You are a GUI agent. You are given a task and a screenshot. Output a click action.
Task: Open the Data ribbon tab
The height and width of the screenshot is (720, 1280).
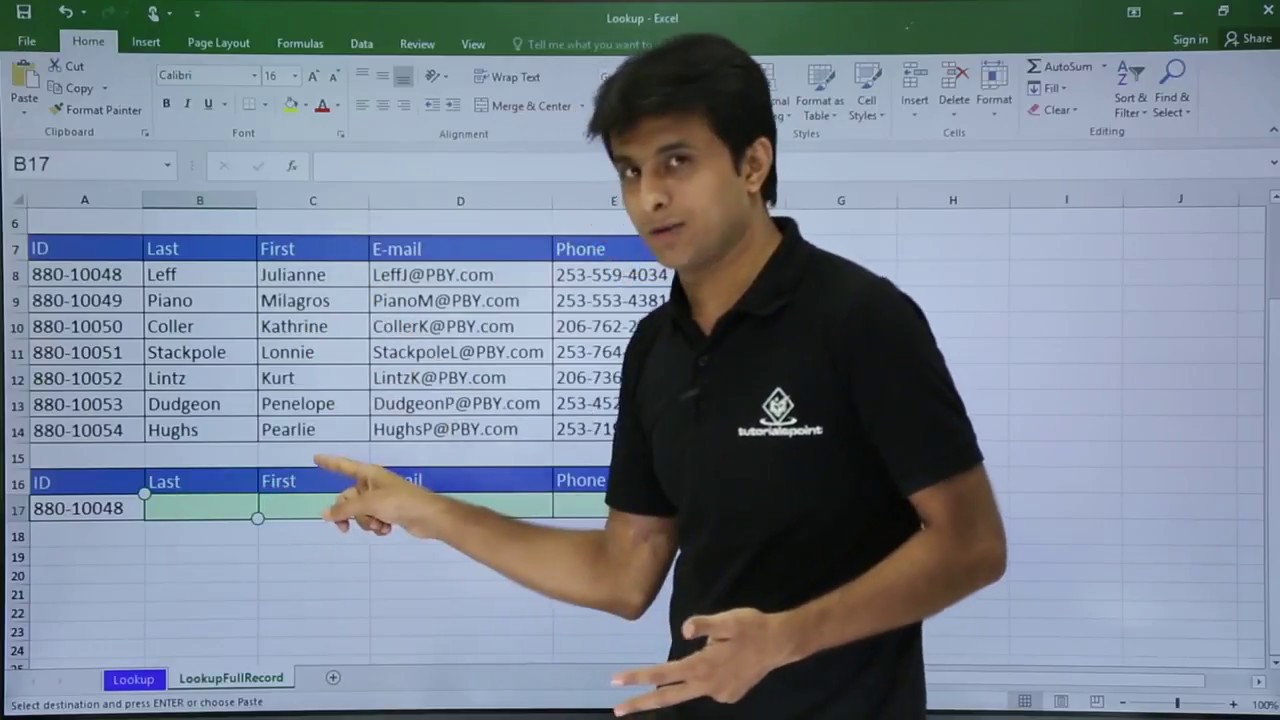point(362,43)
